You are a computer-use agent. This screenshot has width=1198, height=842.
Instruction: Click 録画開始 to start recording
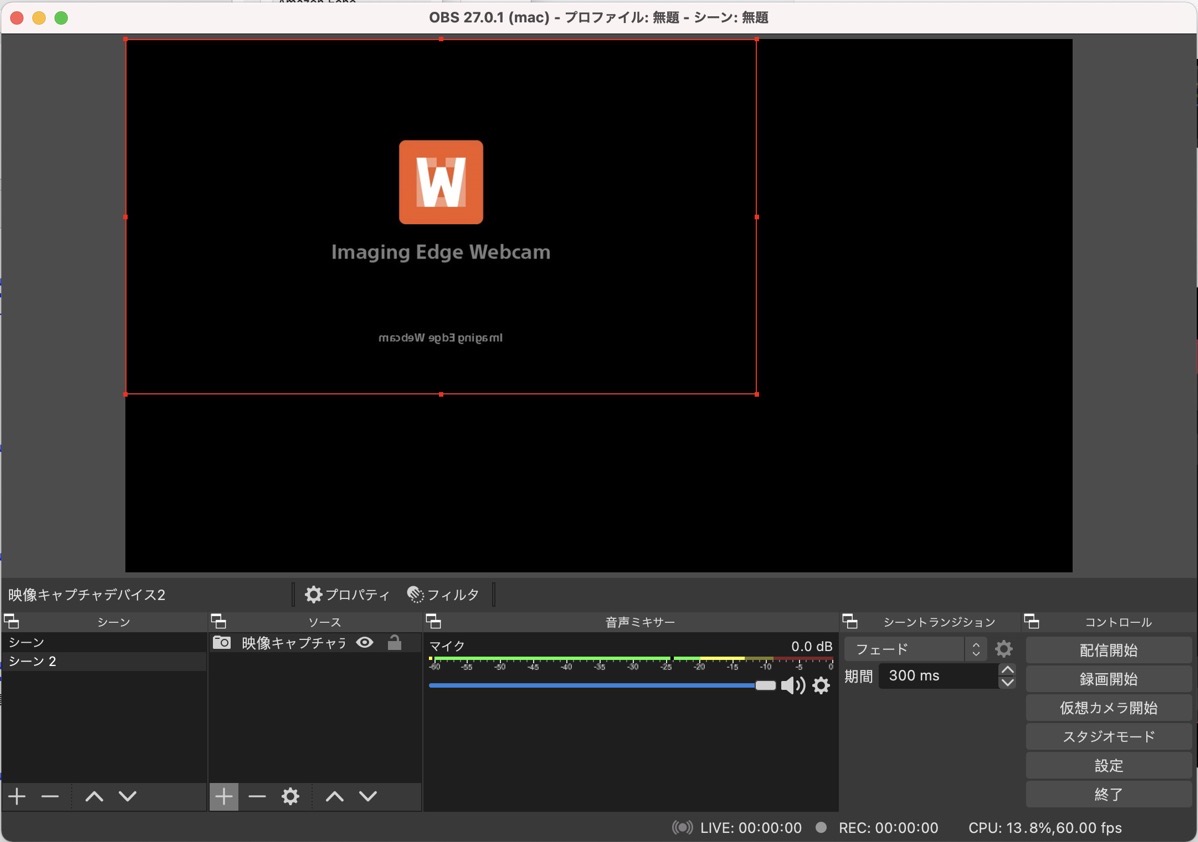[1109, 679]
